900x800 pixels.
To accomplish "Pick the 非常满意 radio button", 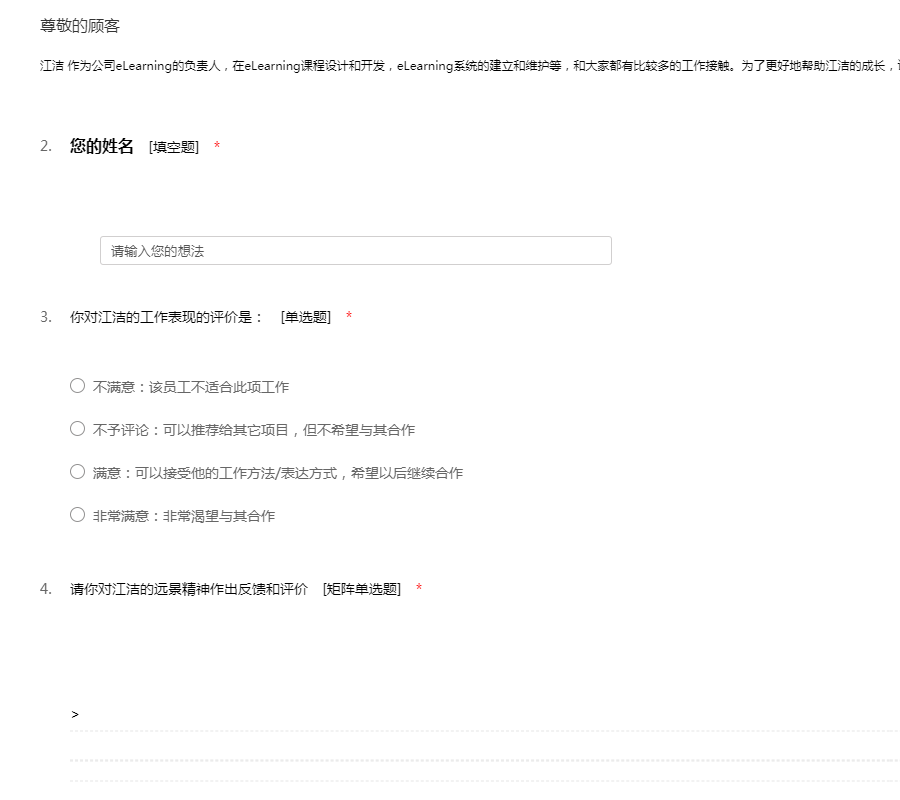I will [x=78, y=515].
